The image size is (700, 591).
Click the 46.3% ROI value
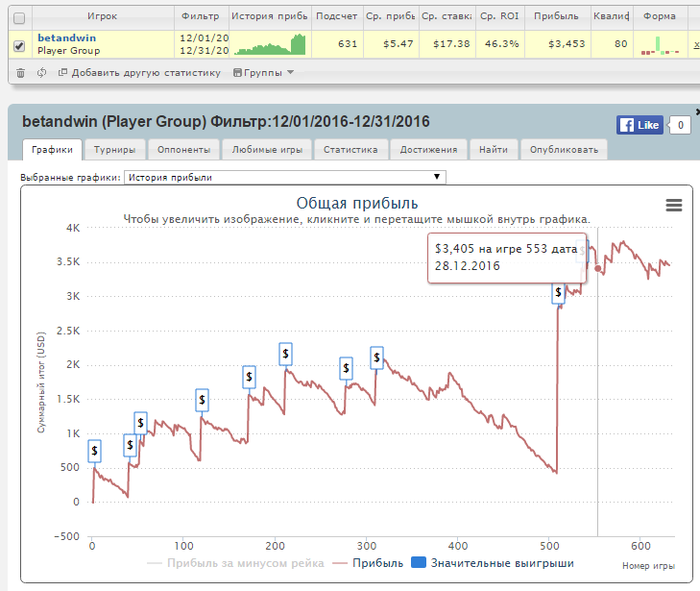tap(502, 44)
